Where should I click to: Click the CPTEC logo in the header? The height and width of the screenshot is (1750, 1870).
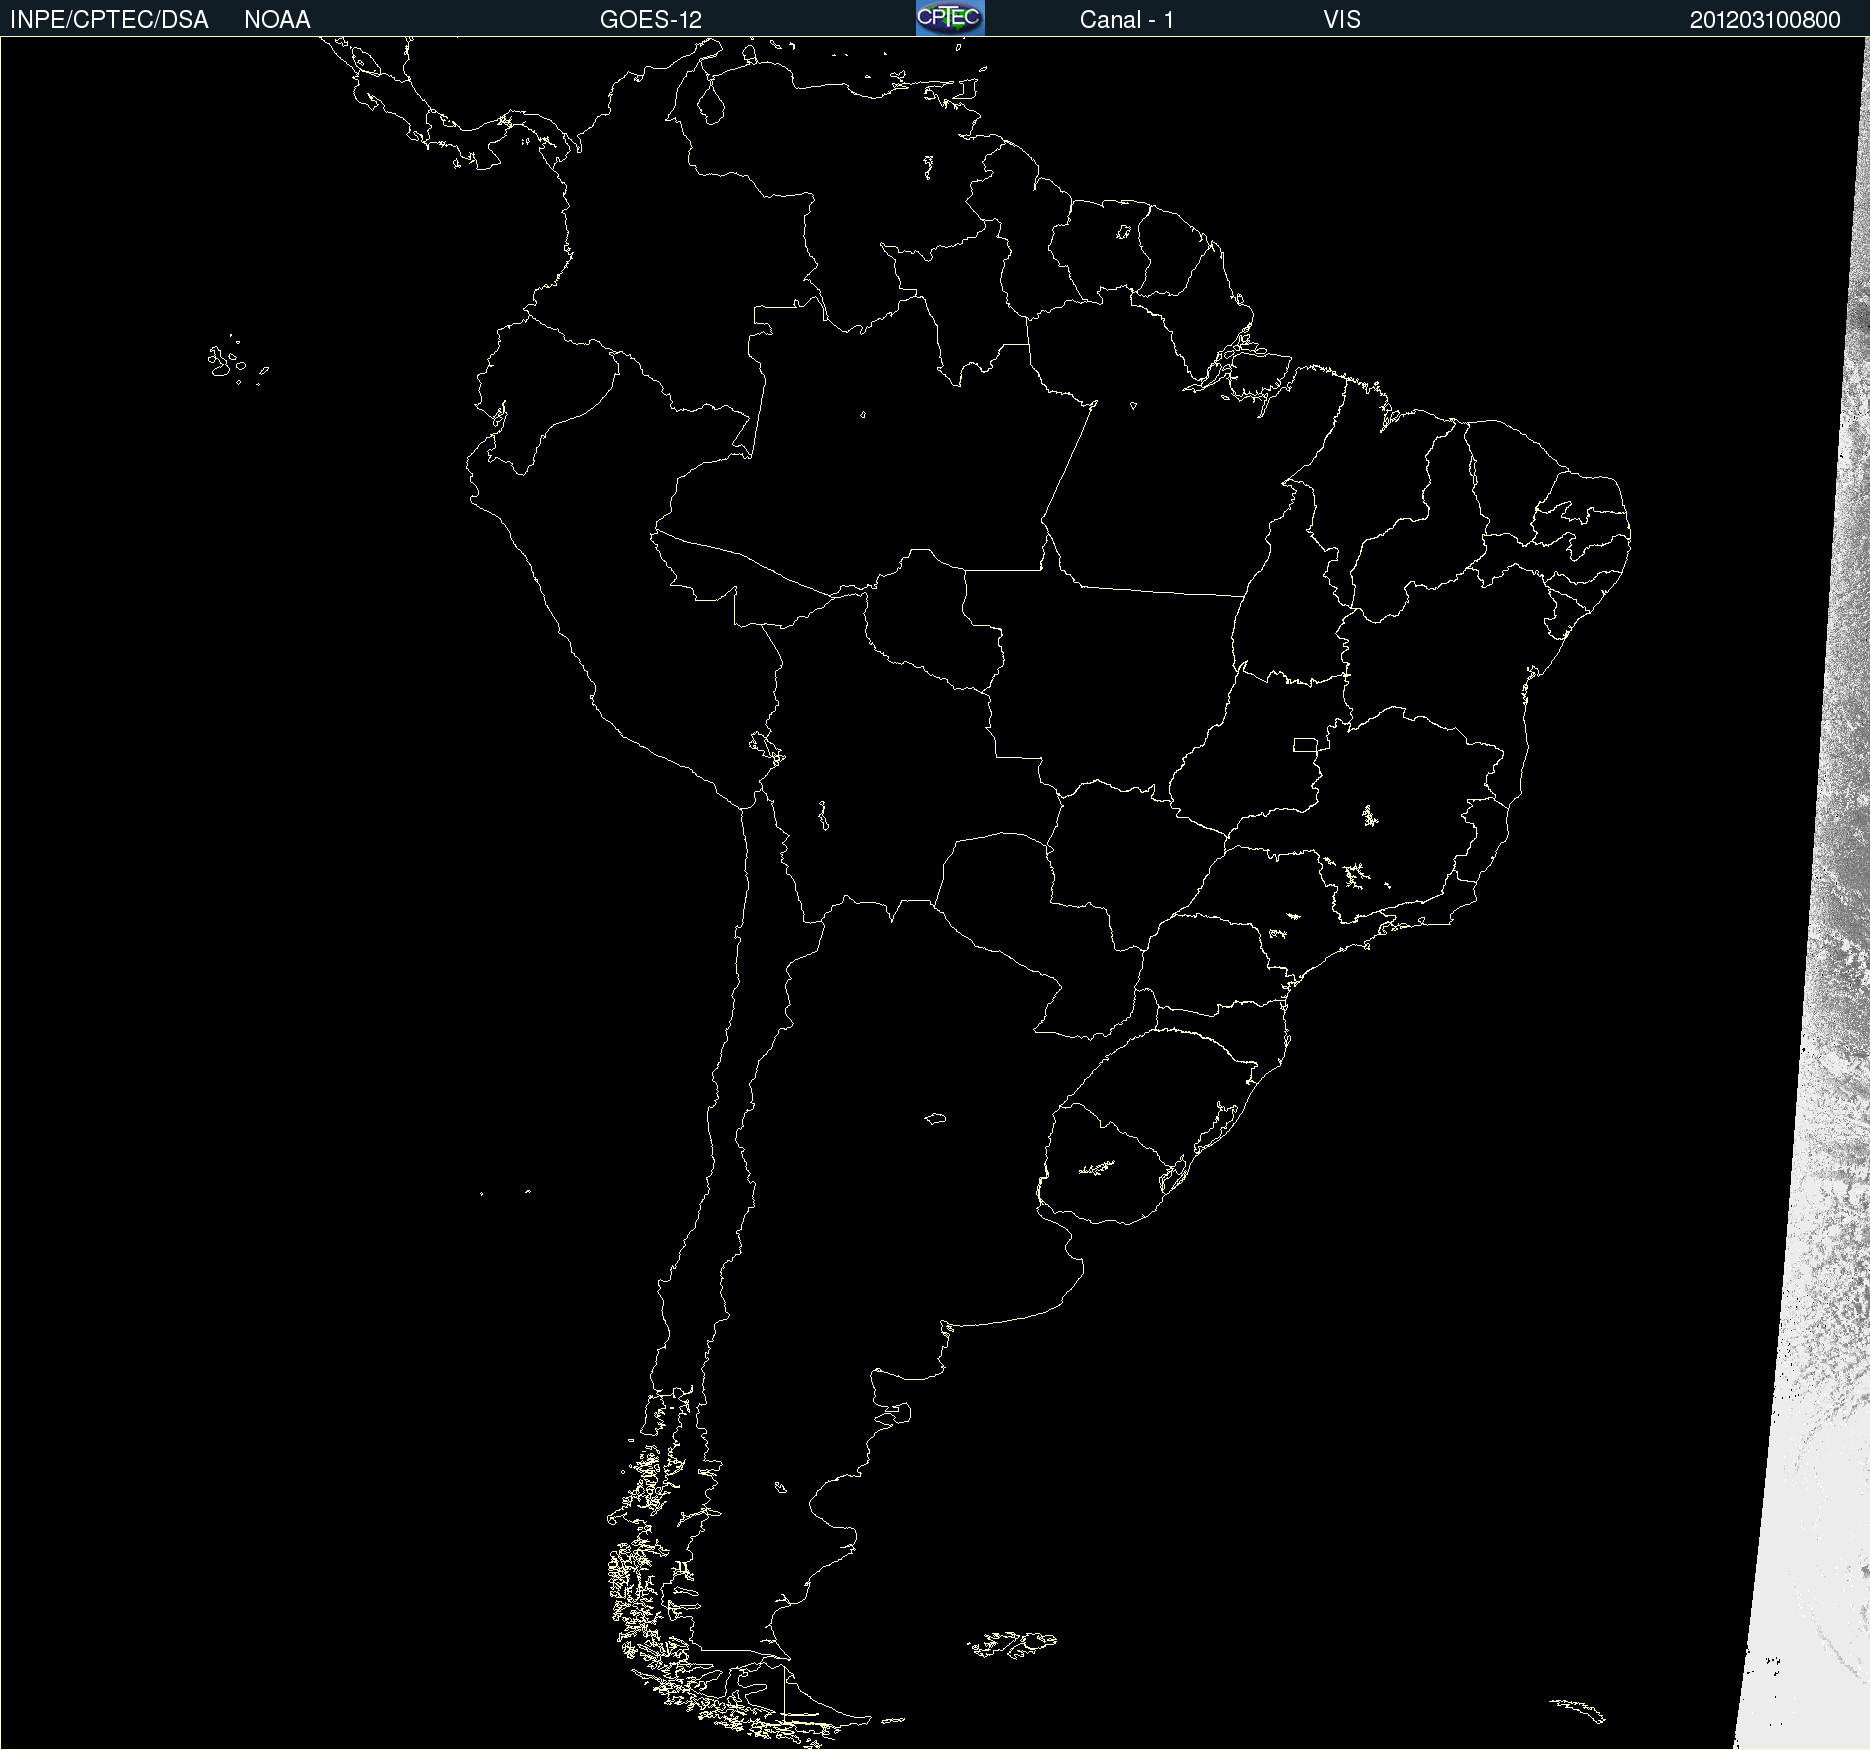pyautogui.click(x=950, y=18)
